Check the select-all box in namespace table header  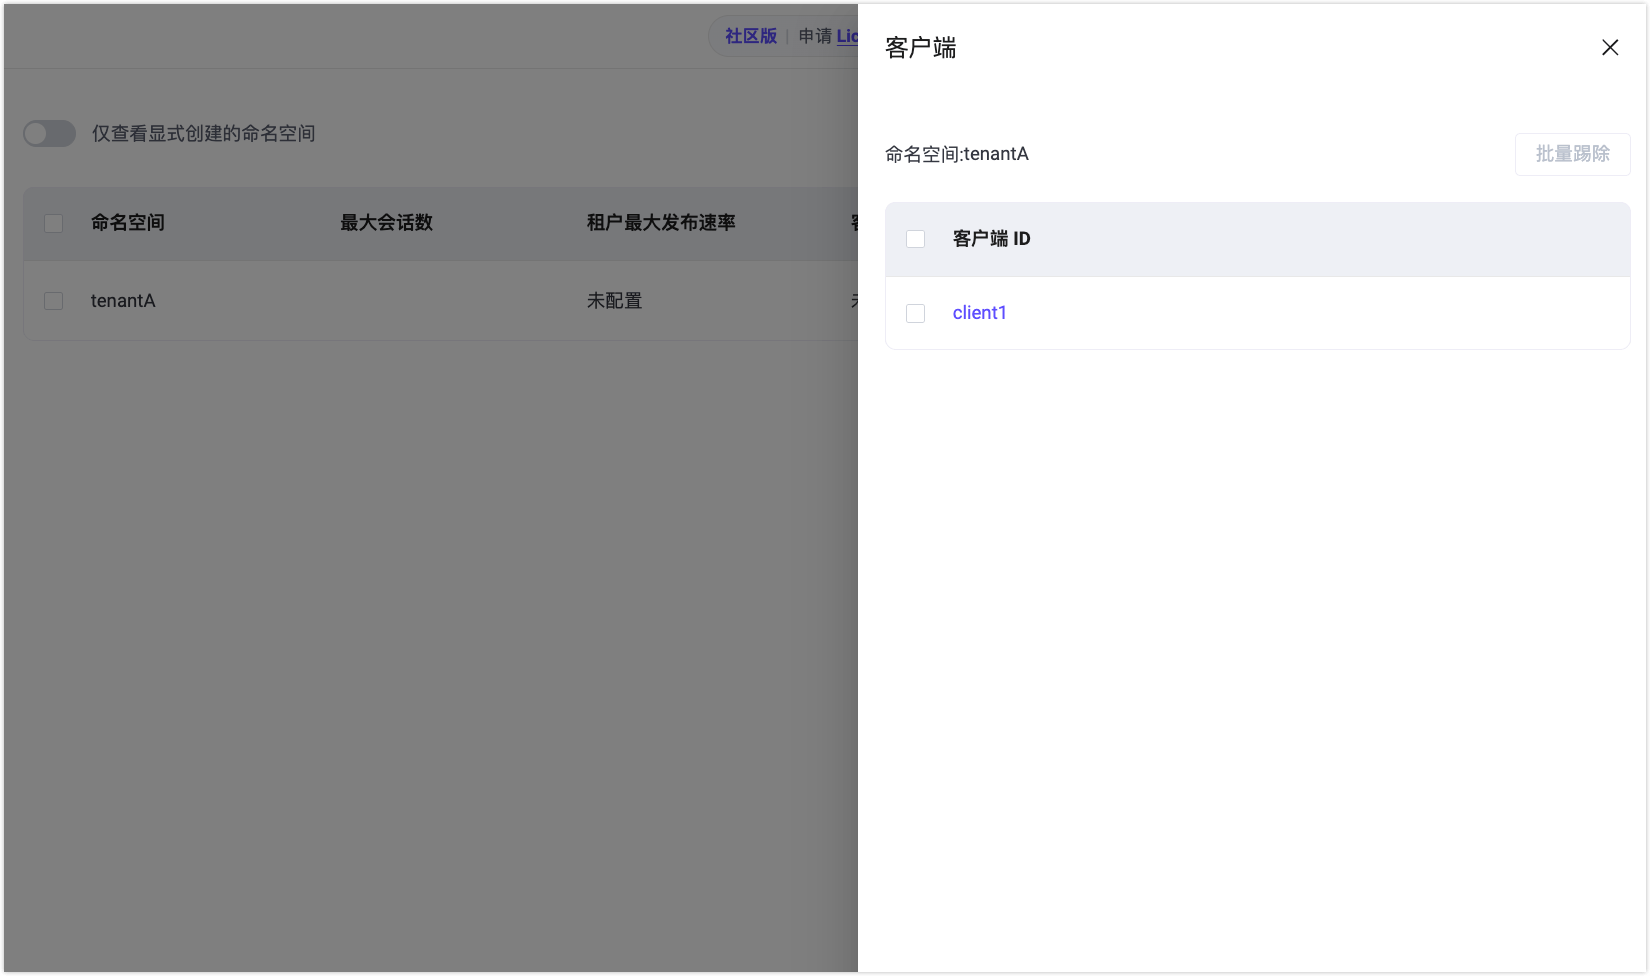tap(53, 223)
